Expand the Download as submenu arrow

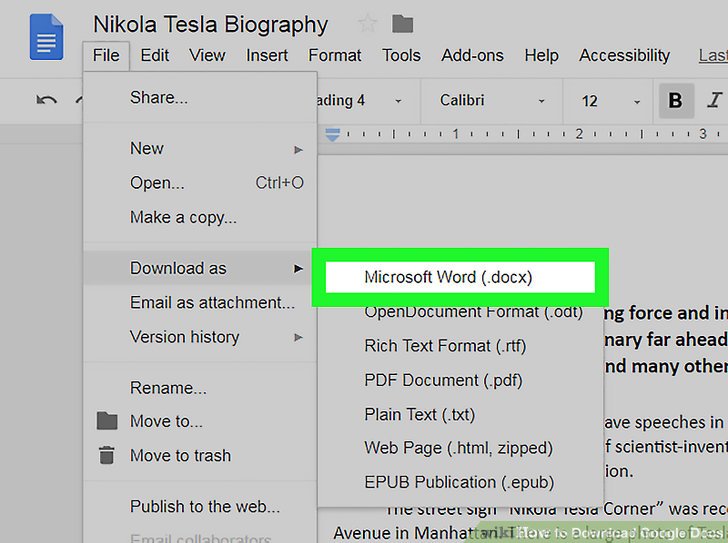[x=299, y=268]
